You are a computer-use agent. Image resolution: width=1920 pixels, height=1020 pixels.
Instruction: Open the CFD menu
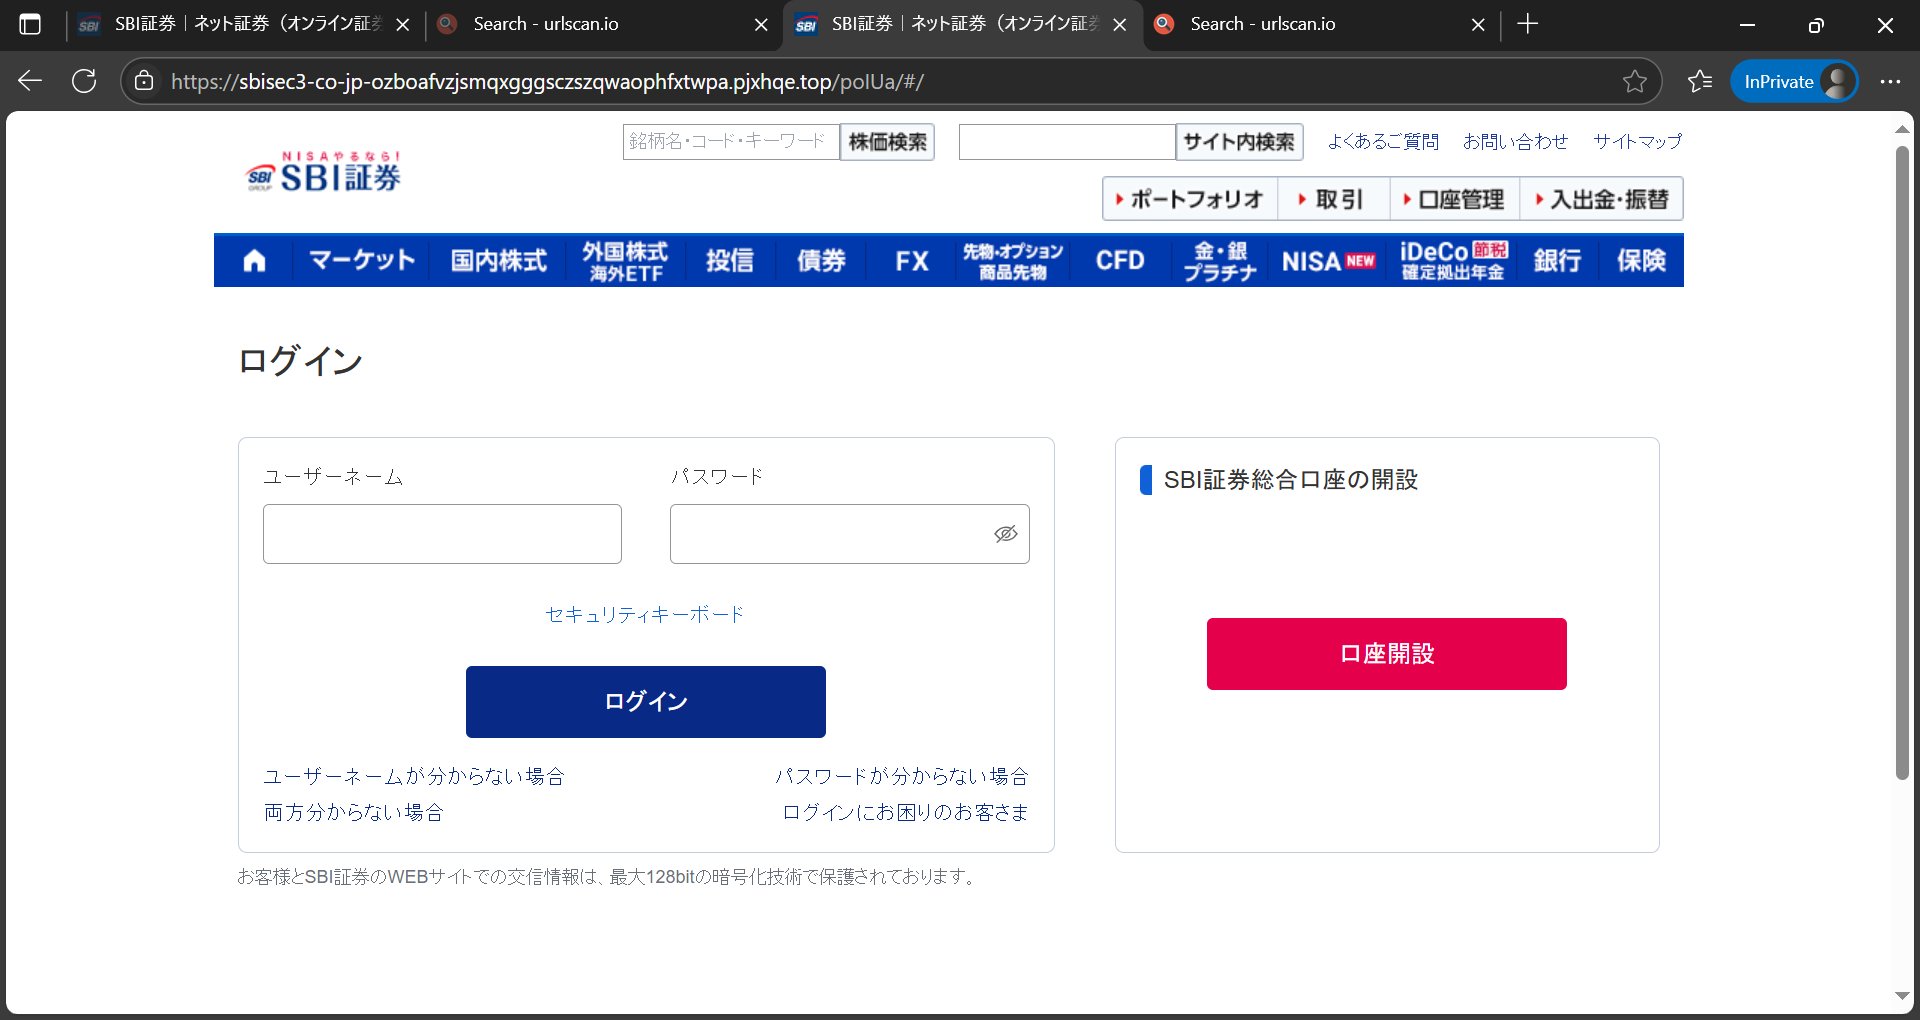[x=1120, y=261]
